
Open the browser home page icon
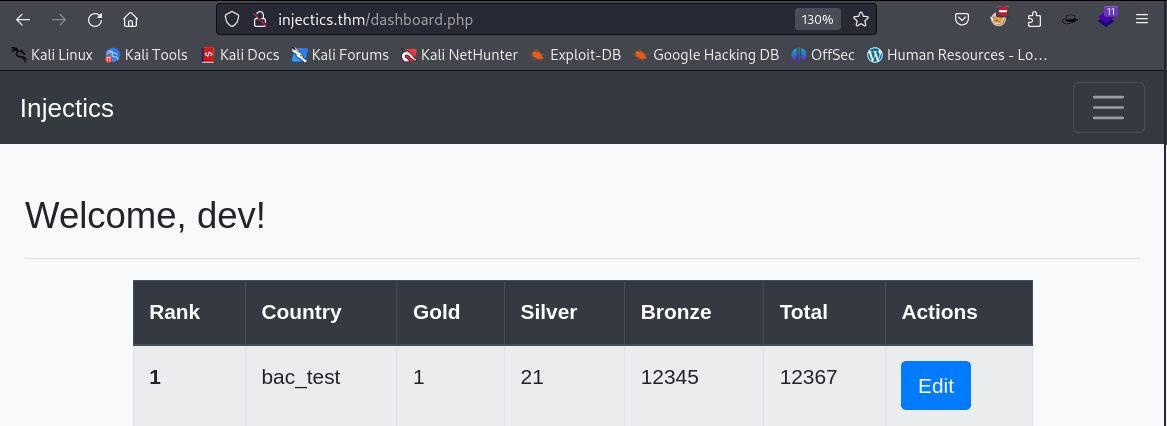pos(130,20)
